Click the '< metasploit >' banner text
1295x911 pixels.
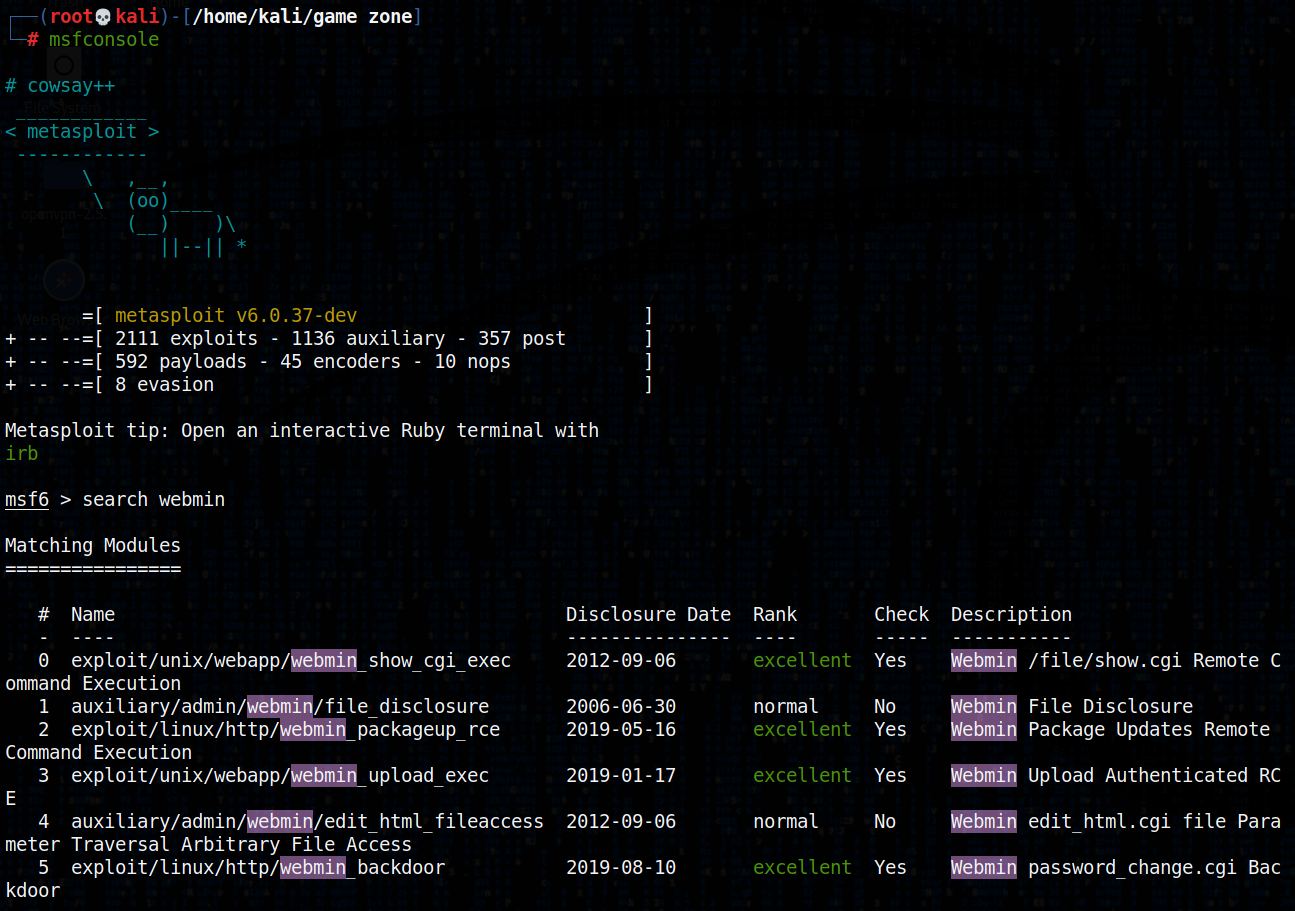coord(82,132)
